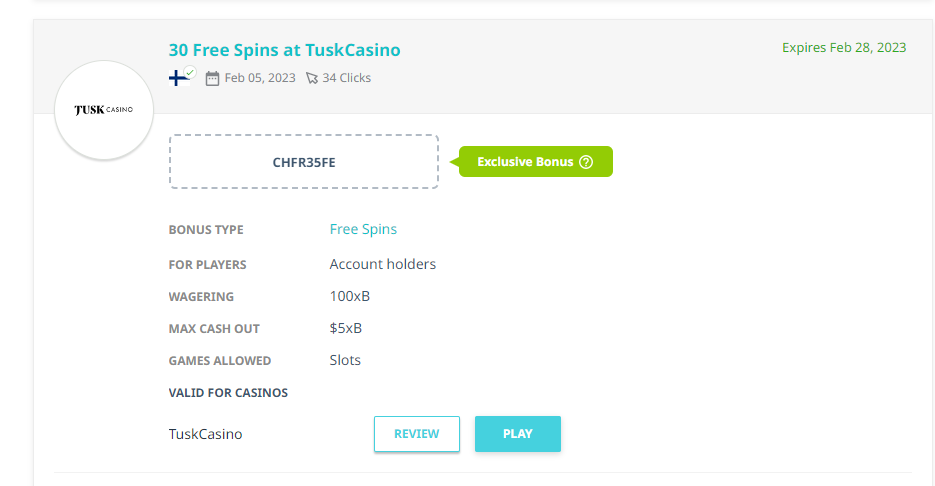Click the calendar icon beside the date
This screenshot has width=935, height=486.
[212, 78]
